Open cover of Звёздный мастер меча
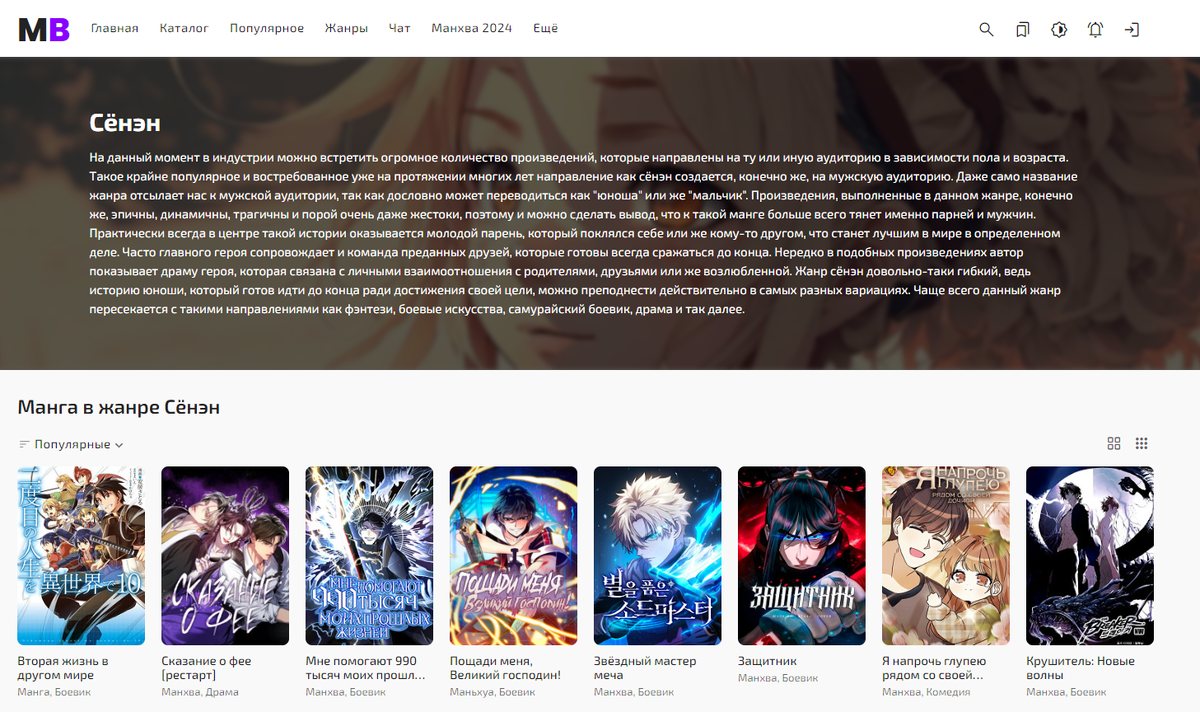Viewport: 1200px width, 712px height. click(x=657, y=556)
